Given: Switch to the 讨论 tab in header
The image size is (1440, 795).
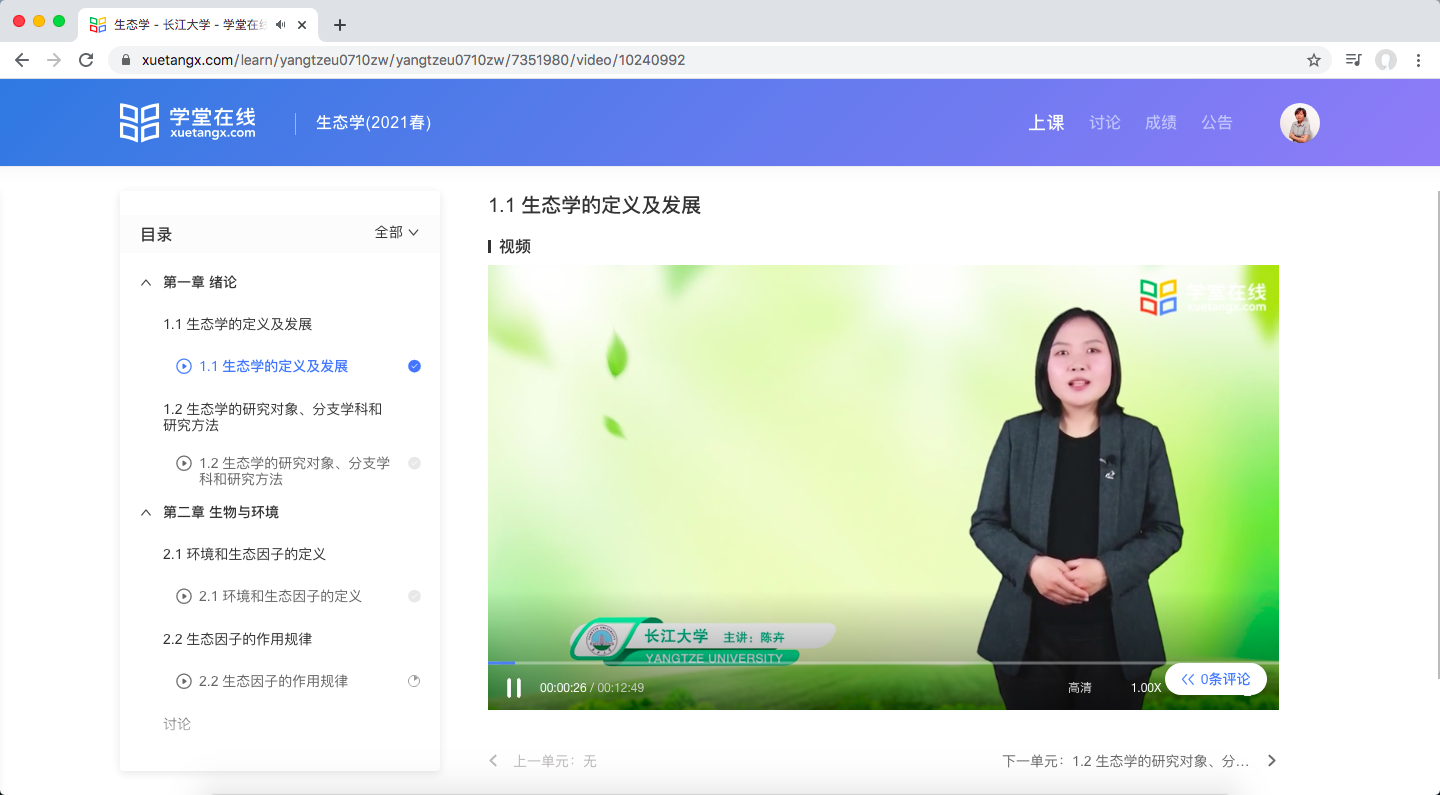Looking at the screenshot, I should [x=1105, y=123].
